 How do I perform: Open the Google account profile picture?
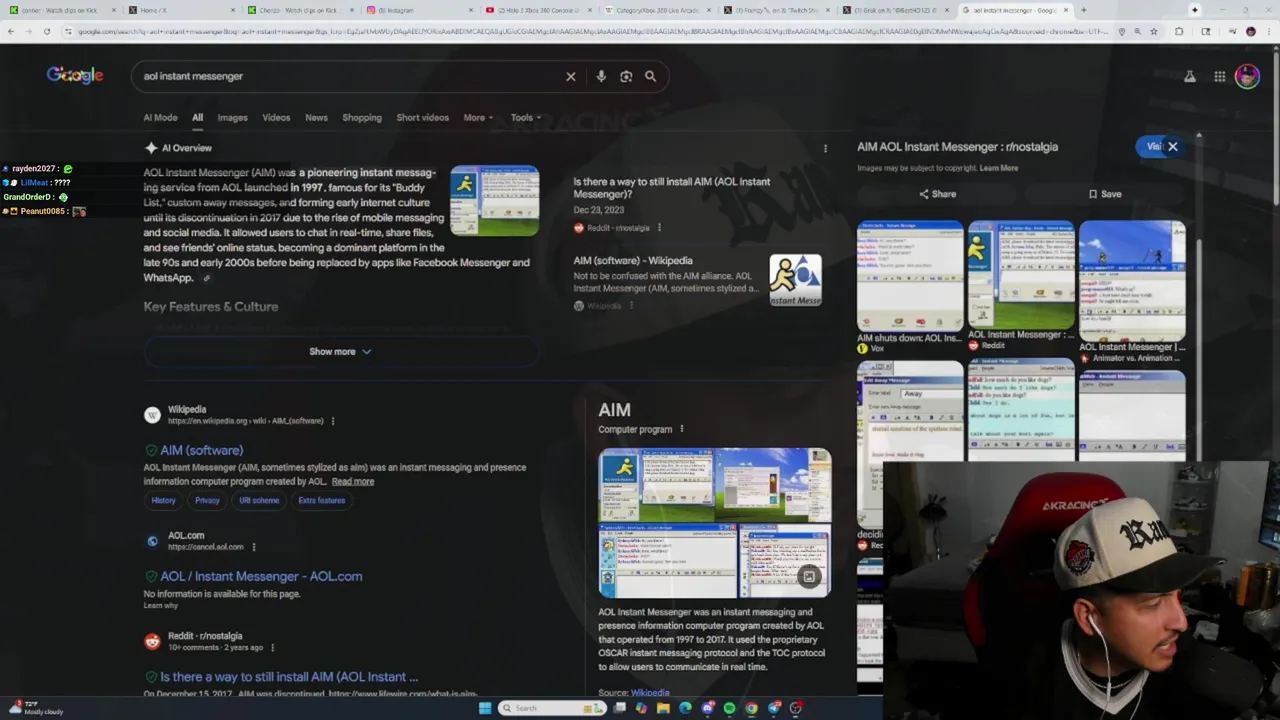click(1247, 76)
